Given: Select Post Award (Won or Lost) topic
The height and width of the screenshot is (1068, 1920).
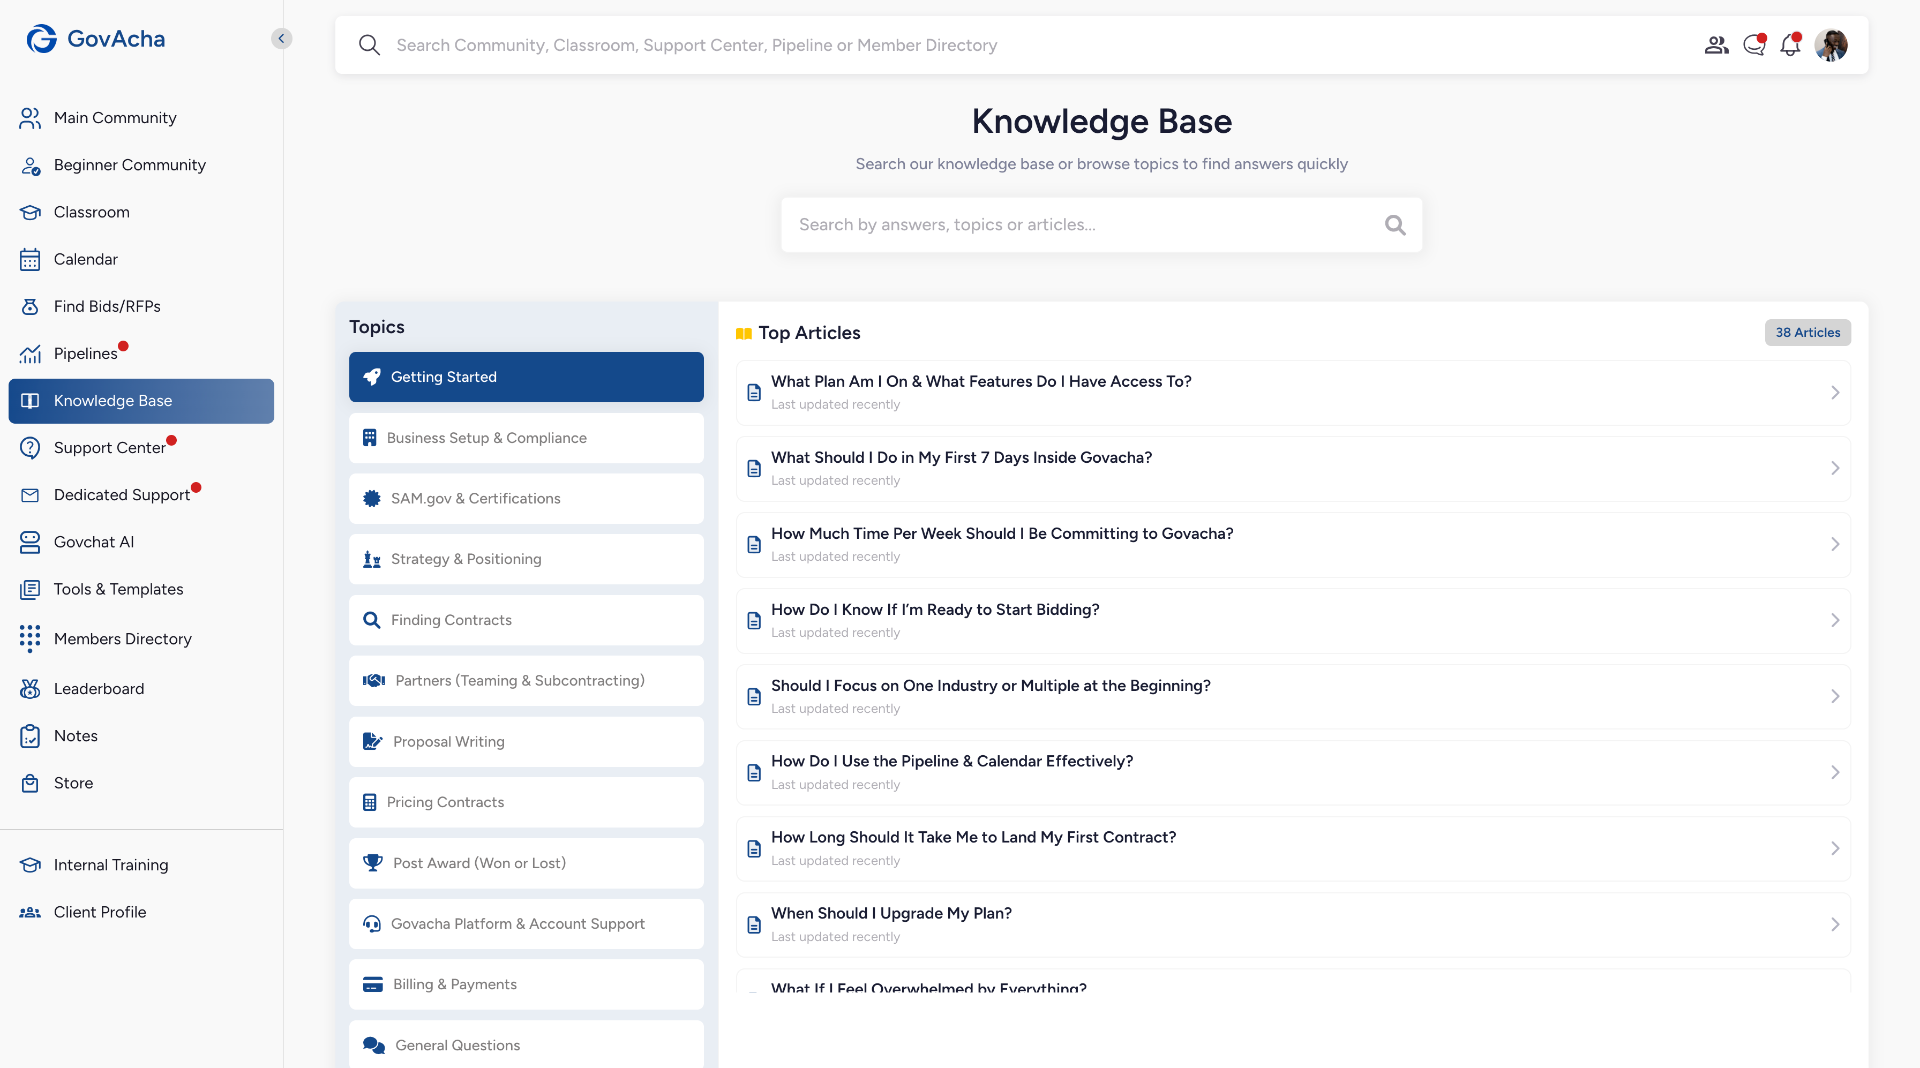Looking at the screenshot, I should pyautogui.click(x=526, y=863).
